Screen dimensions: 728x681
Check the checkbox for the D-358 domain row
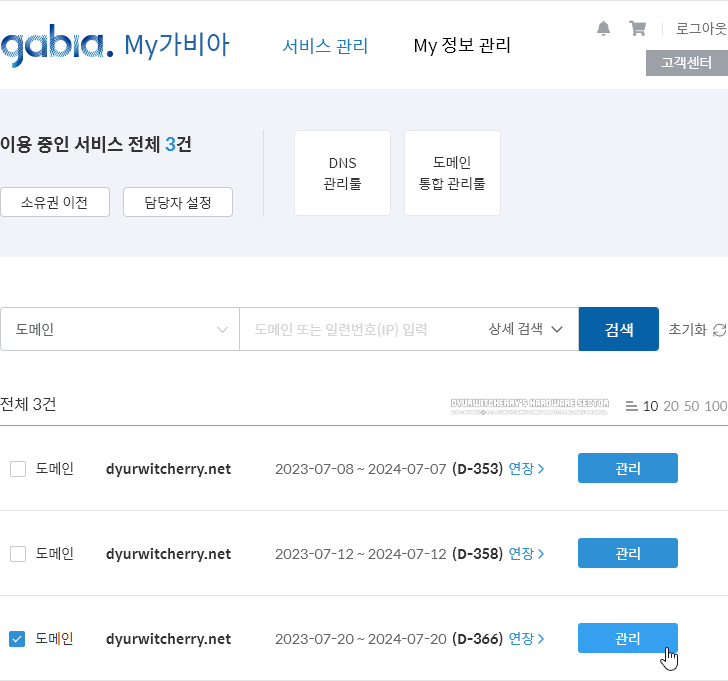tap(18, 554)
